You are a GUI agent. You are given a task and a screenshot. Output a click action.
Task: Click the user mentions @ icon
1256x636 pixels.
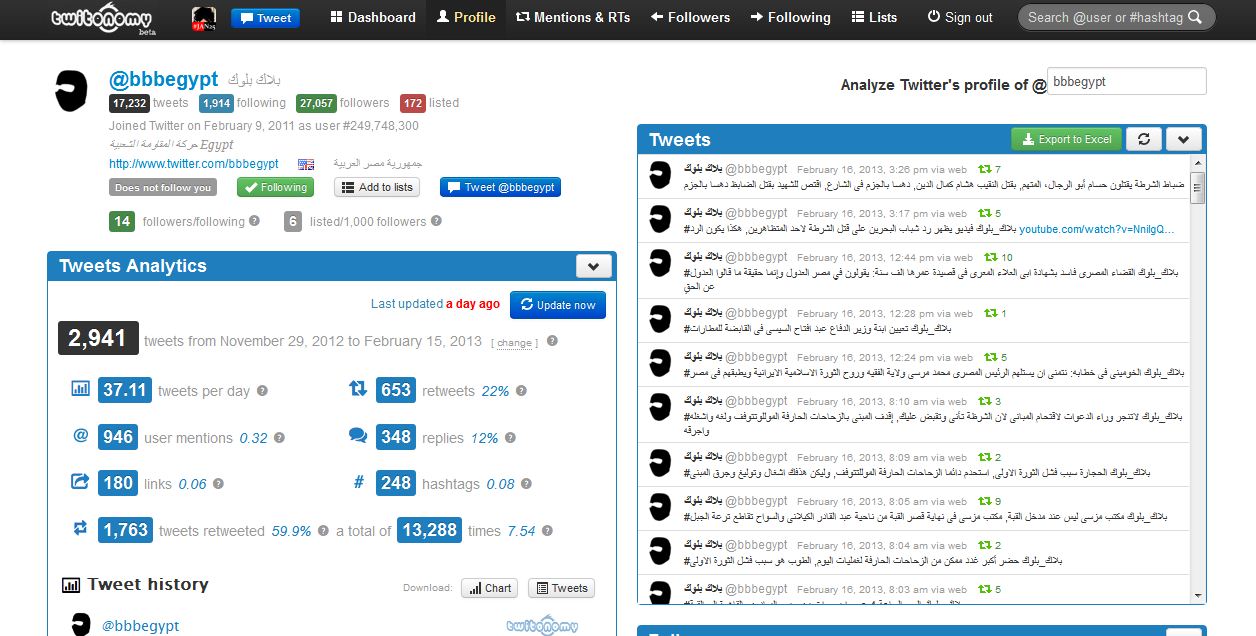click(81, 436)
